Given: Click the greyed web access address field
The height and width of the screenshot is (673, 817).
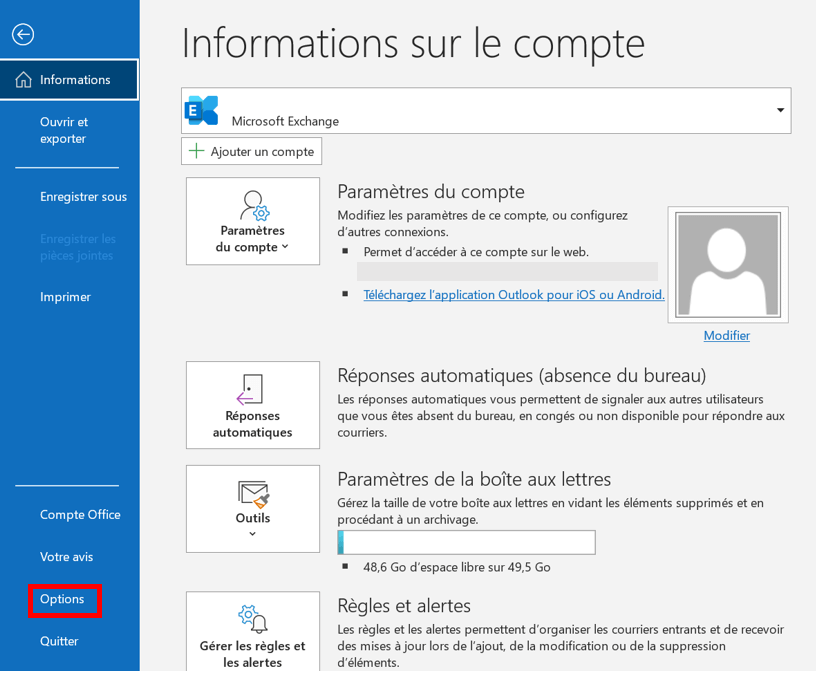Looking at the screenshot, I should pyautogui.click(x=507, y=272).
